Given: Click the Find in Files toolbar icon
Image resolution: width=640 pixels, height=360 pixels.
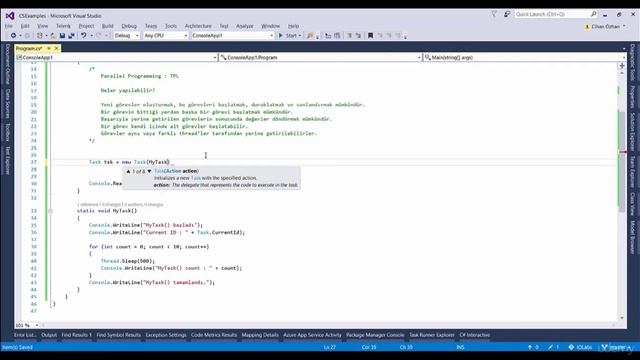Looking at the screenshot, I should click(x=310, y=36).
